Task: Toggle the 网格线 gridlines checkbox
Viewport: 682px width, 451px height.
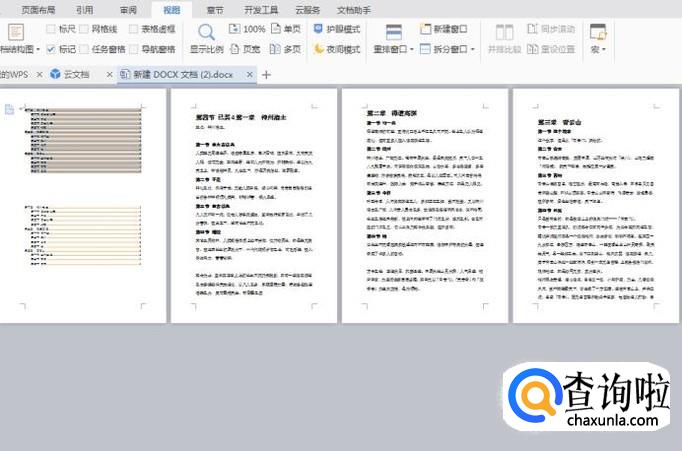Action: coord(84,30)
